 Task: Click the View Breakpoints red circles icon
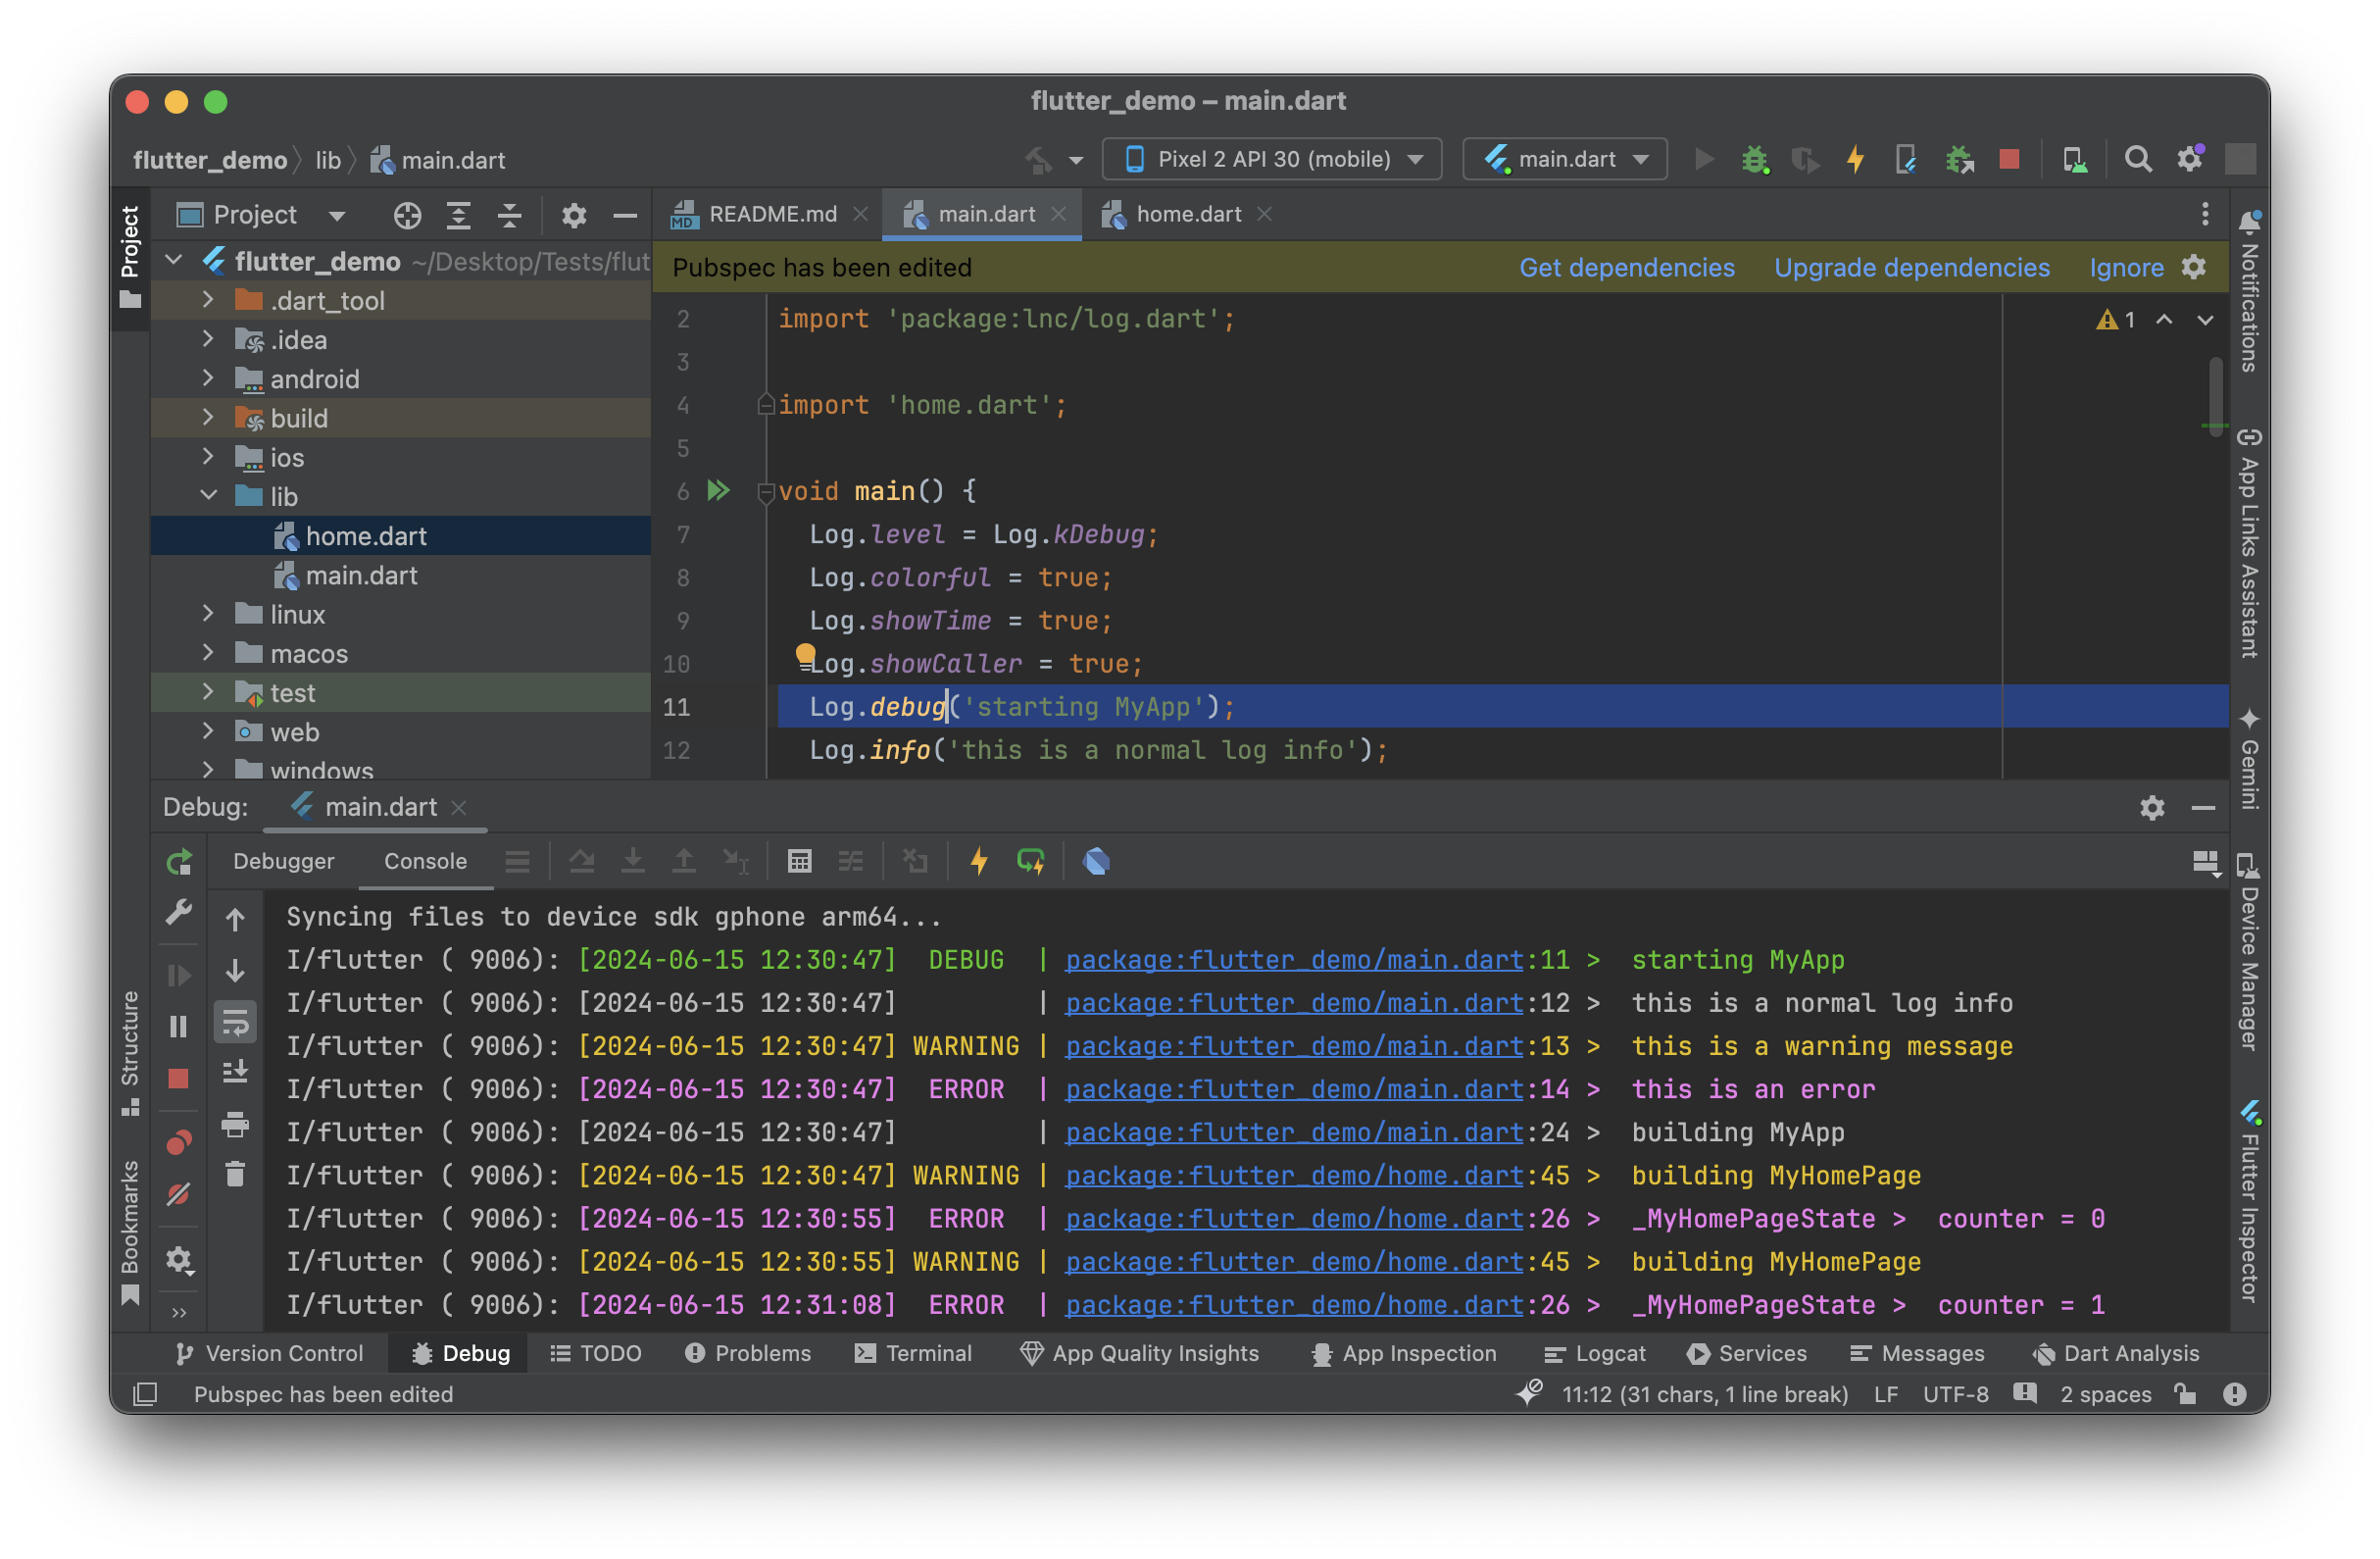179,1143
